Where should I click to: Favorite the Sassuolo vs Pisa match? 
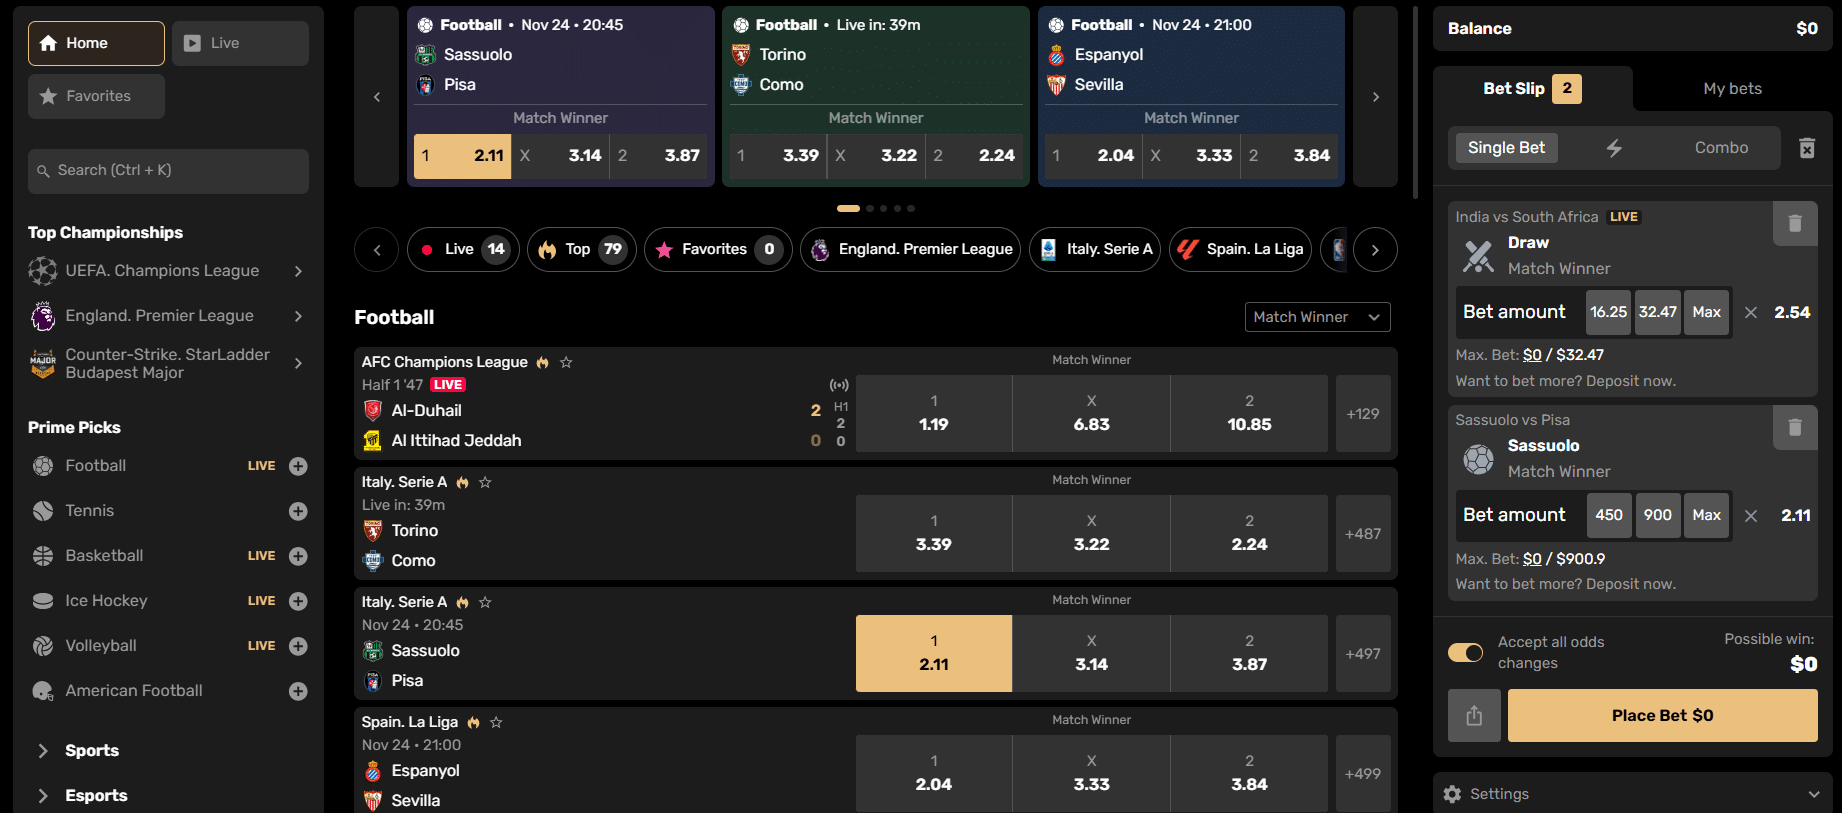[485, 602]
